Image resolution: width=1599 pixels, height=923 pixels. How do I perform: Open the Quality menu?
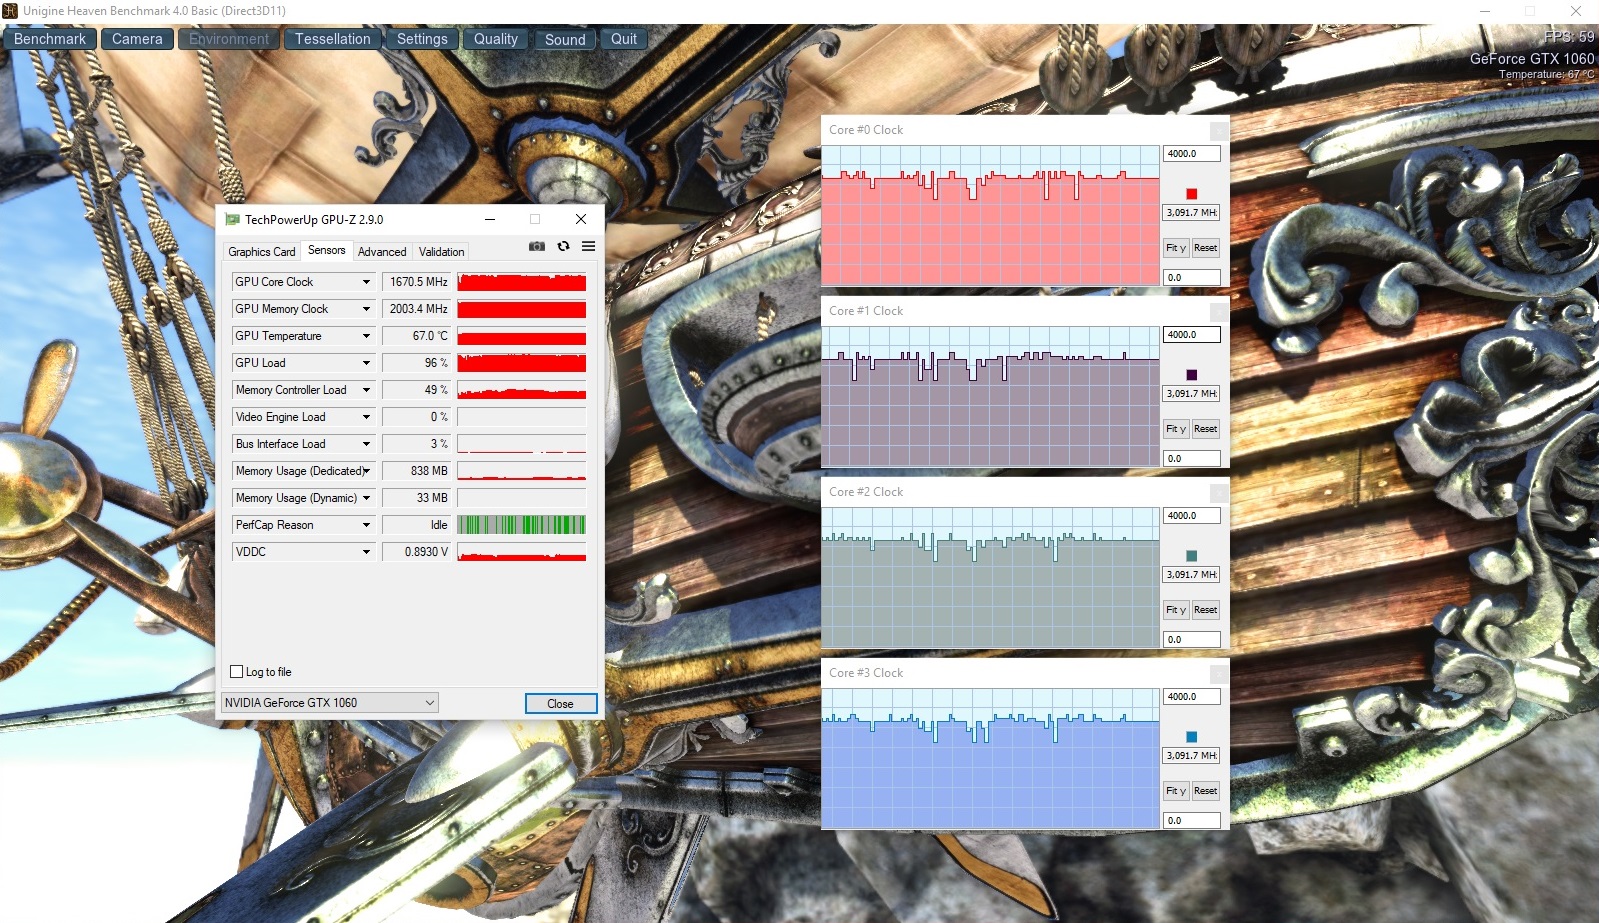click(x=496, y=39)
